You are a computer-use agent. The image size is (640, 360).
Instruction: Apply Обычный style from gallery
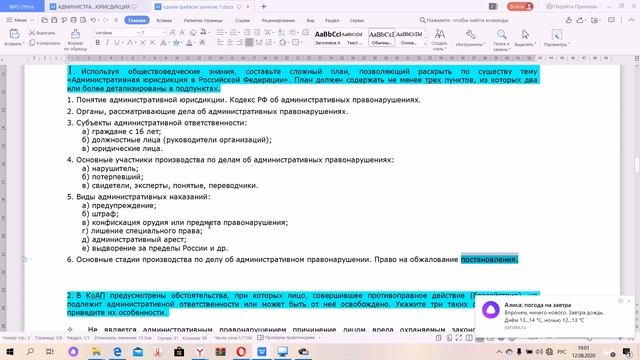(381, 38)
